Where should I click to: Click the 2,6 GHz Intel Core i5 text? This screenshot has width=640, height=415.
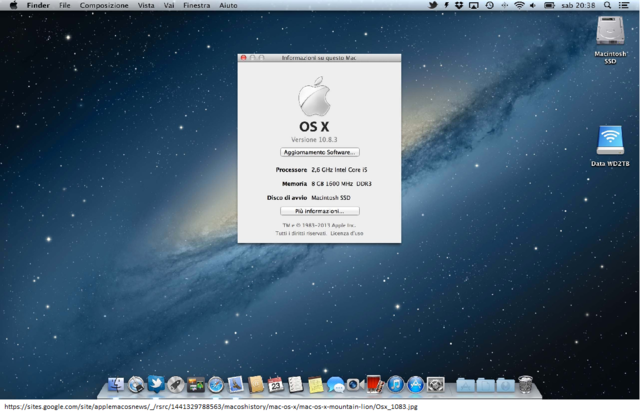(339, 170)
